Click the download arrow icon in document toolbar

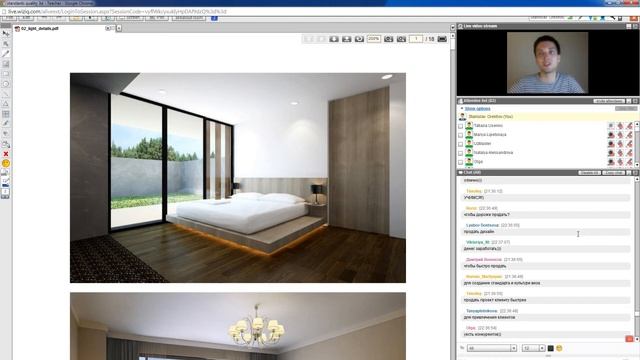tap(334, 39)
